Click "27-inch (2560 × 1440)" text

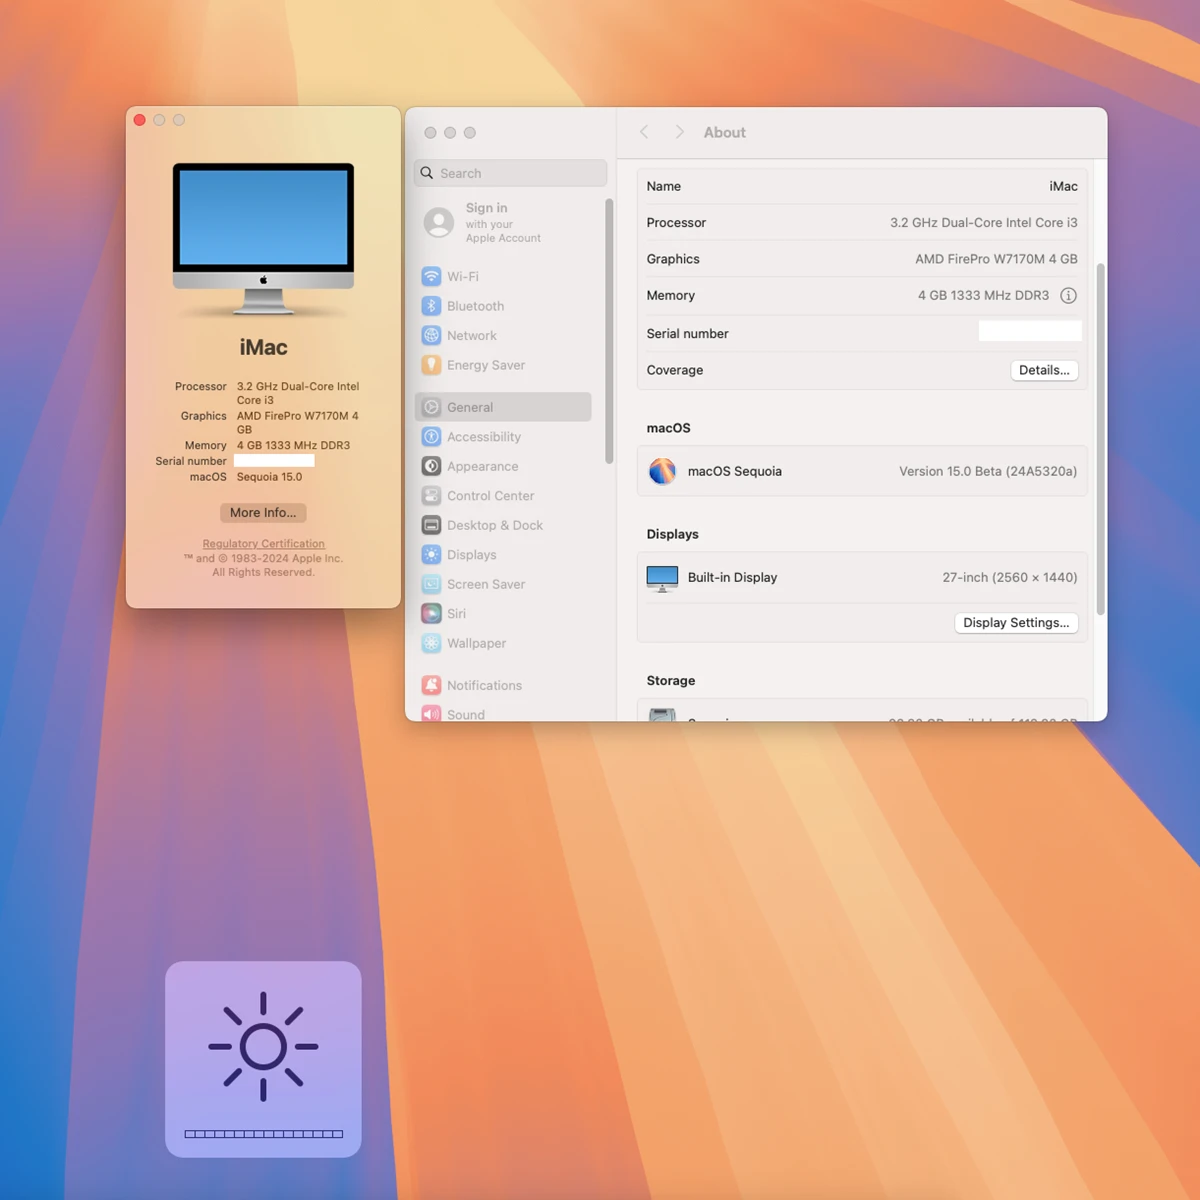1010,578
